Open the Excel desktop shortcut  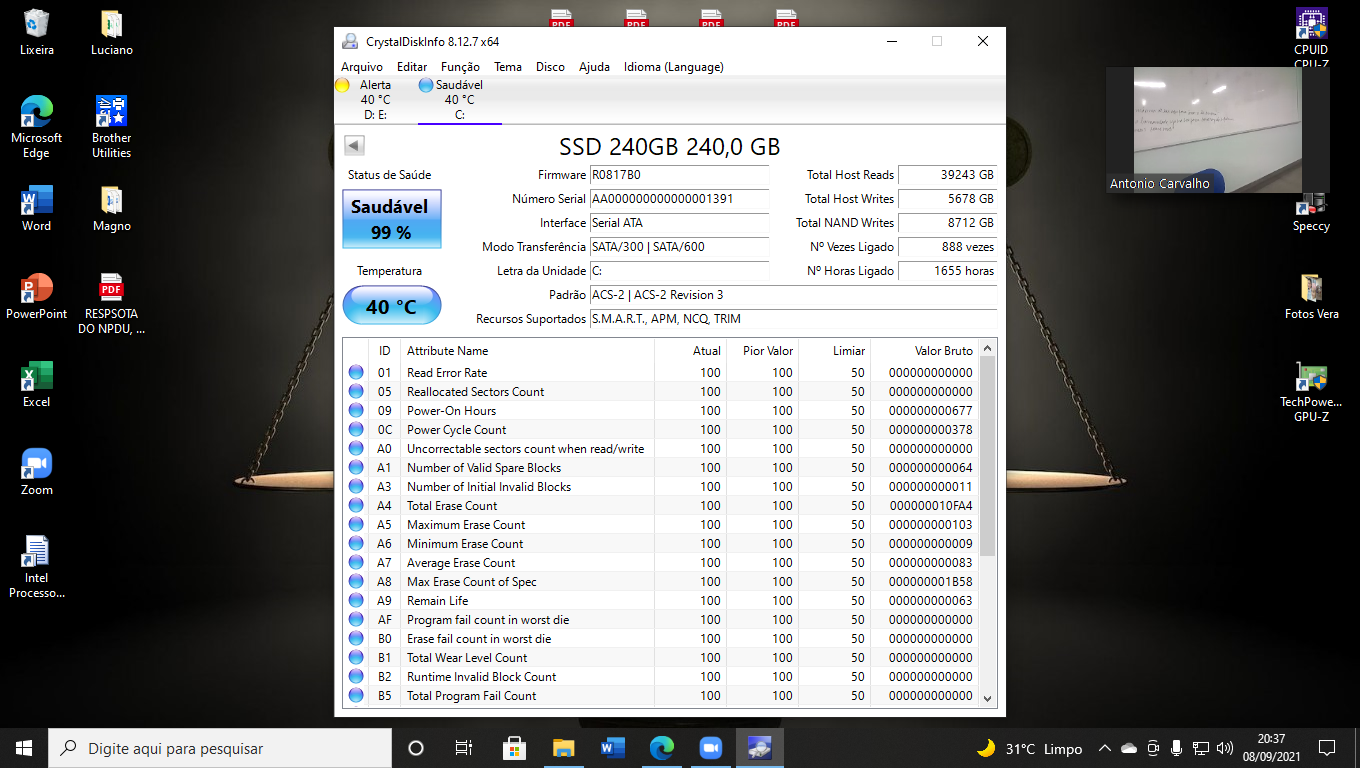[37, 384]
